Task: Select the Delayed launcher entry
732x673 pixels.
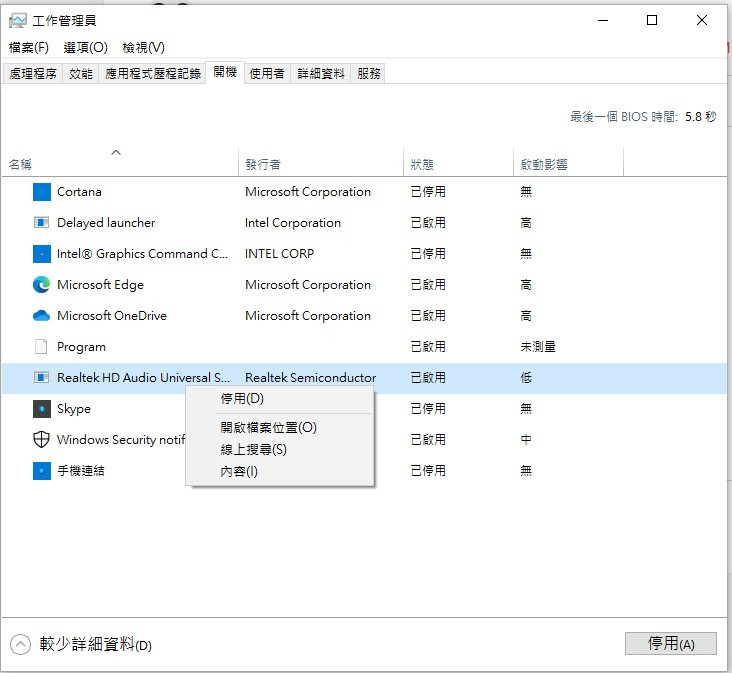Action: pos(106,223)
